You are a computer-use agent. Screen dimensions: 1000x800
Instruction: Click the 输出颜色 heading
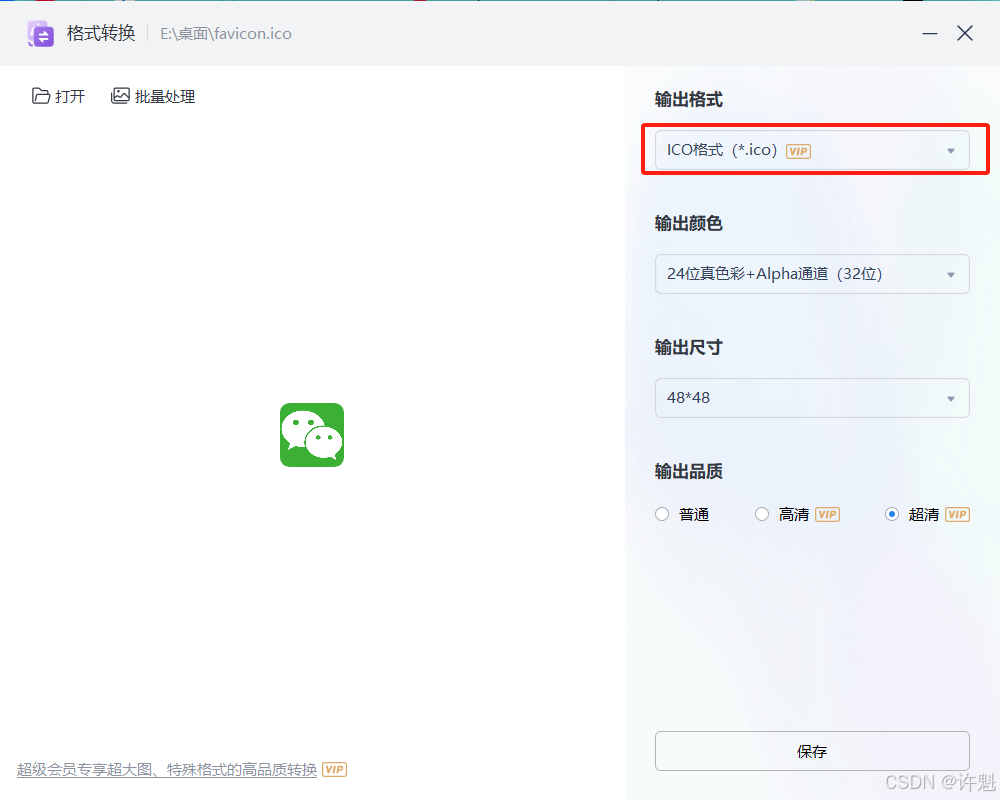(x=689, y=223)
